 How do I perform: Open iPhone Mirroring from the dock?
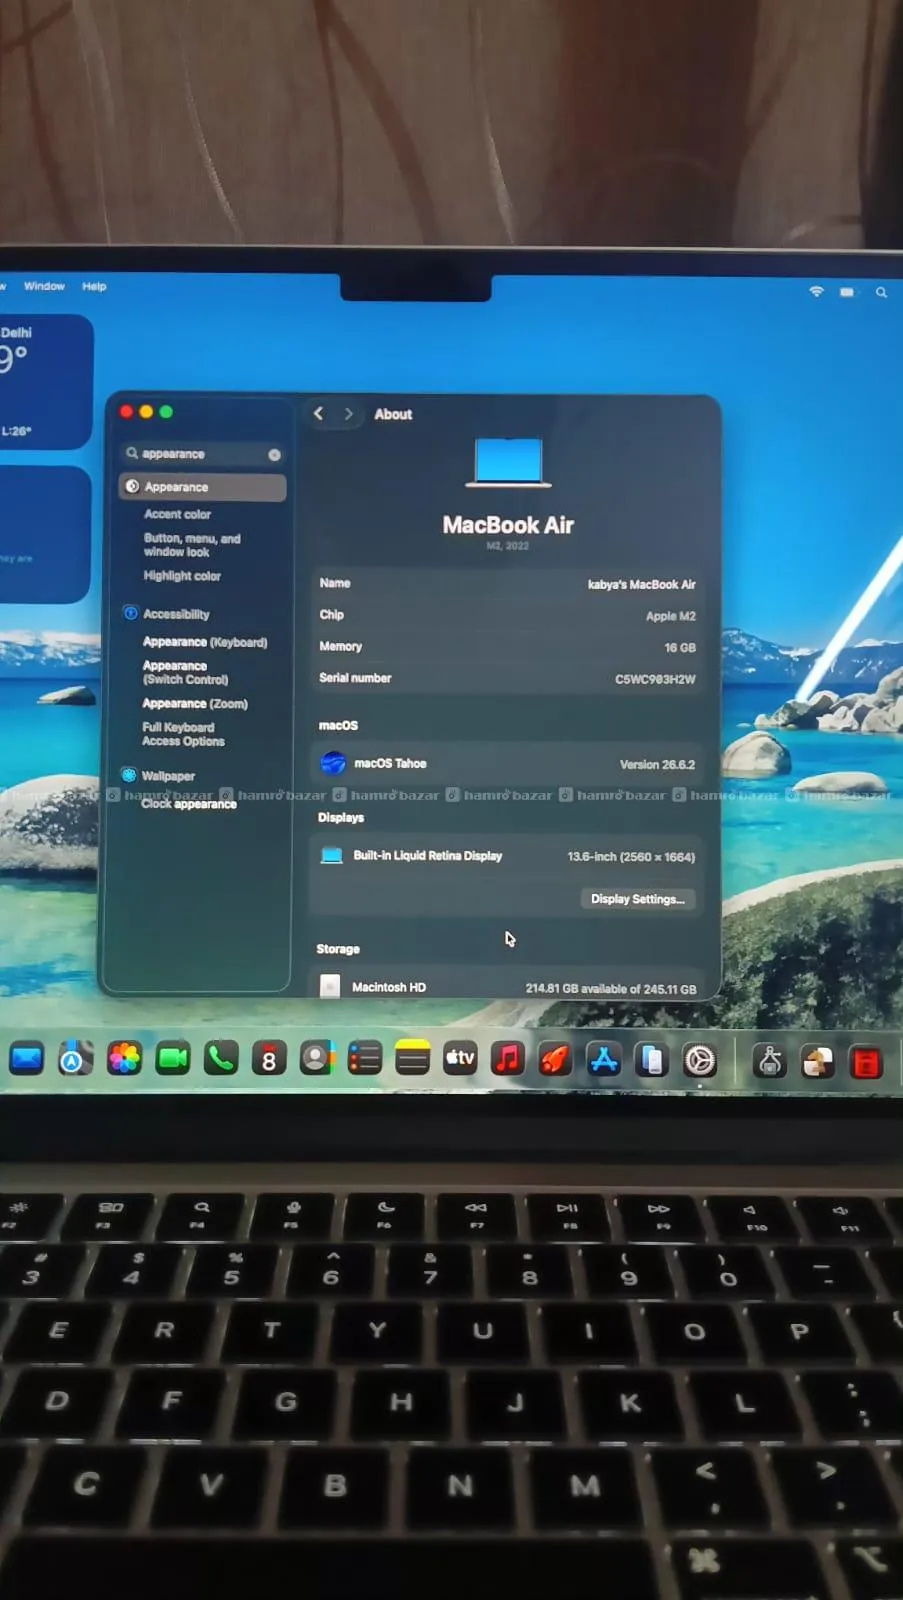click(651, 1059)
